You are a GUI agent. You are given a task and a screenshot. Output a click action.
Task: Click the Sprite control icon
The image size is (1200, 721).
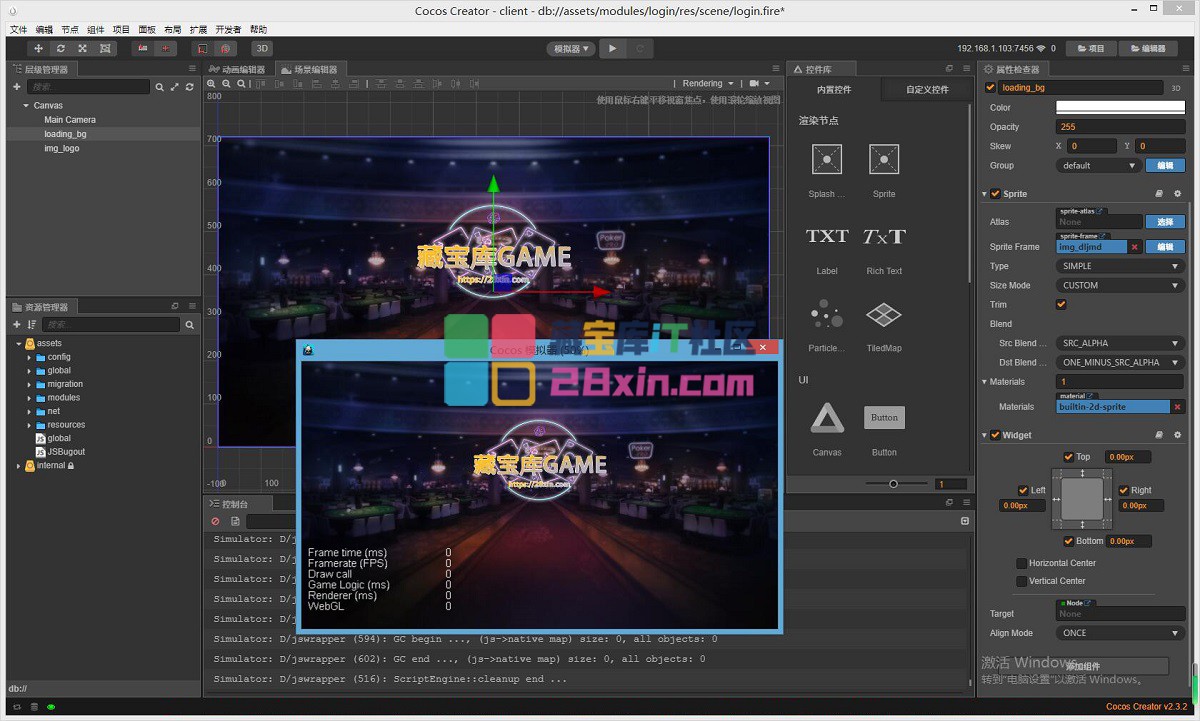pyautogui.click(x=884, y=159)
